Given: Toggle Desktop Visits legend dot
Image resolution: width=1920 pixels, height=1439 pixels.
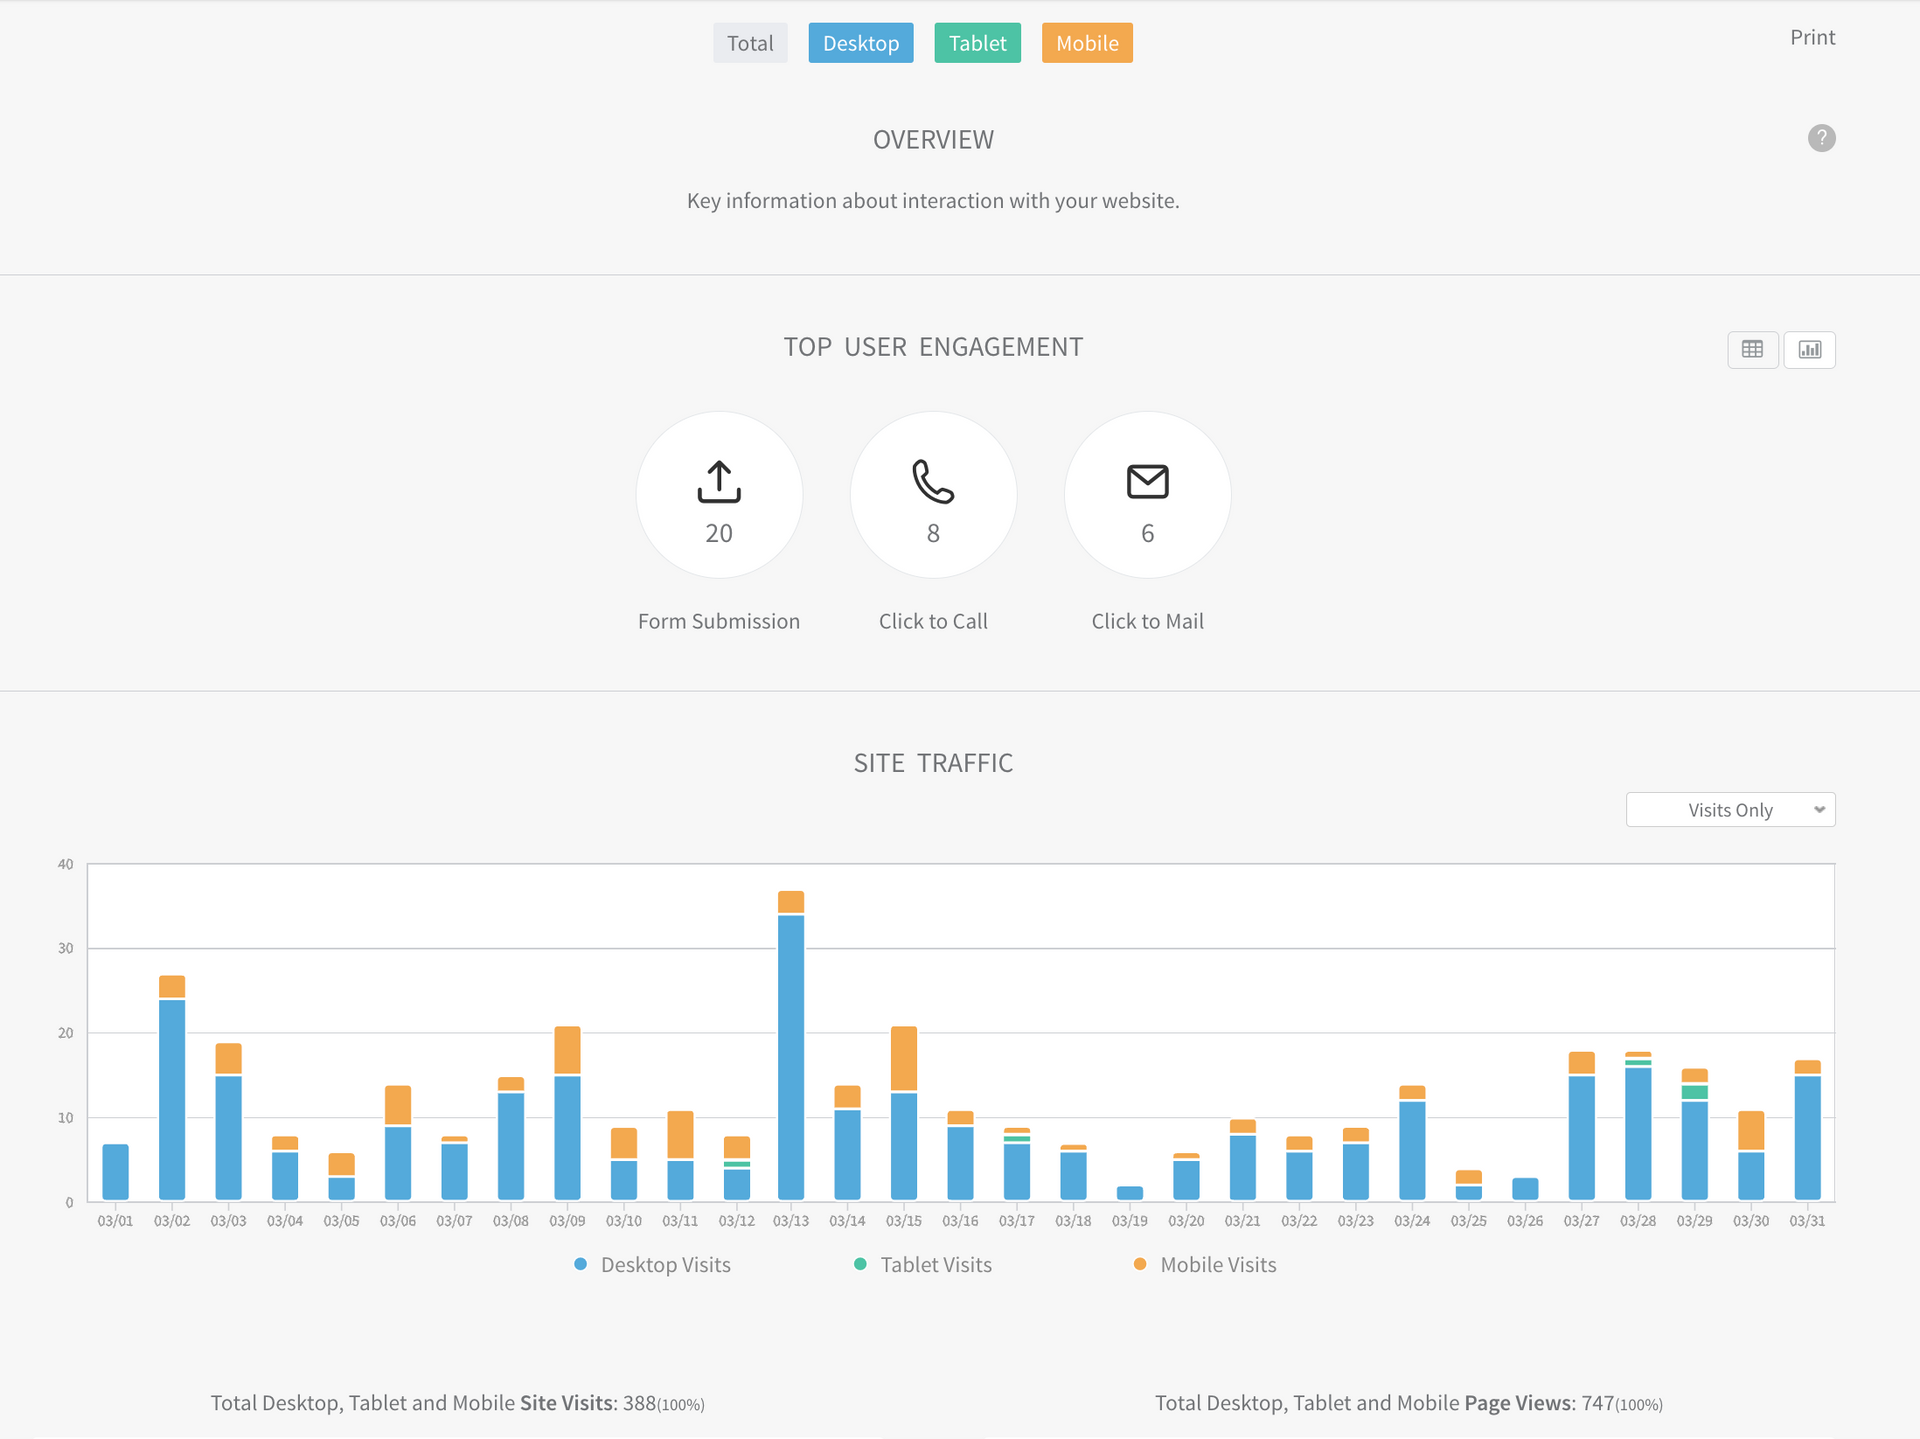Looking at the screenshot, I should tap(580, 1264).
